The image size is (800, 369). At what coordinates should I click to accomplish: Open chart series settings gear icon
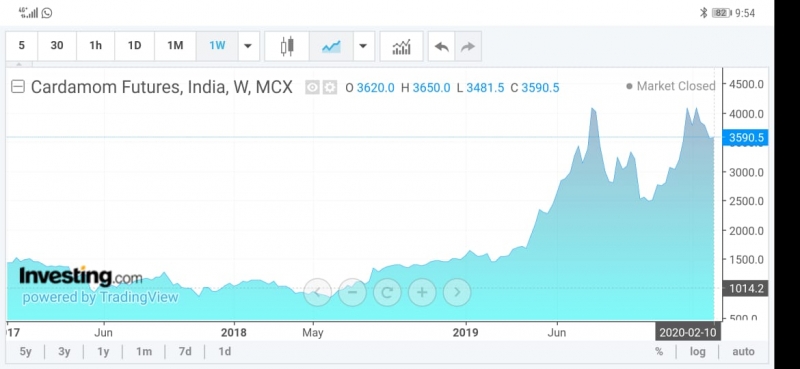point(330,88)
